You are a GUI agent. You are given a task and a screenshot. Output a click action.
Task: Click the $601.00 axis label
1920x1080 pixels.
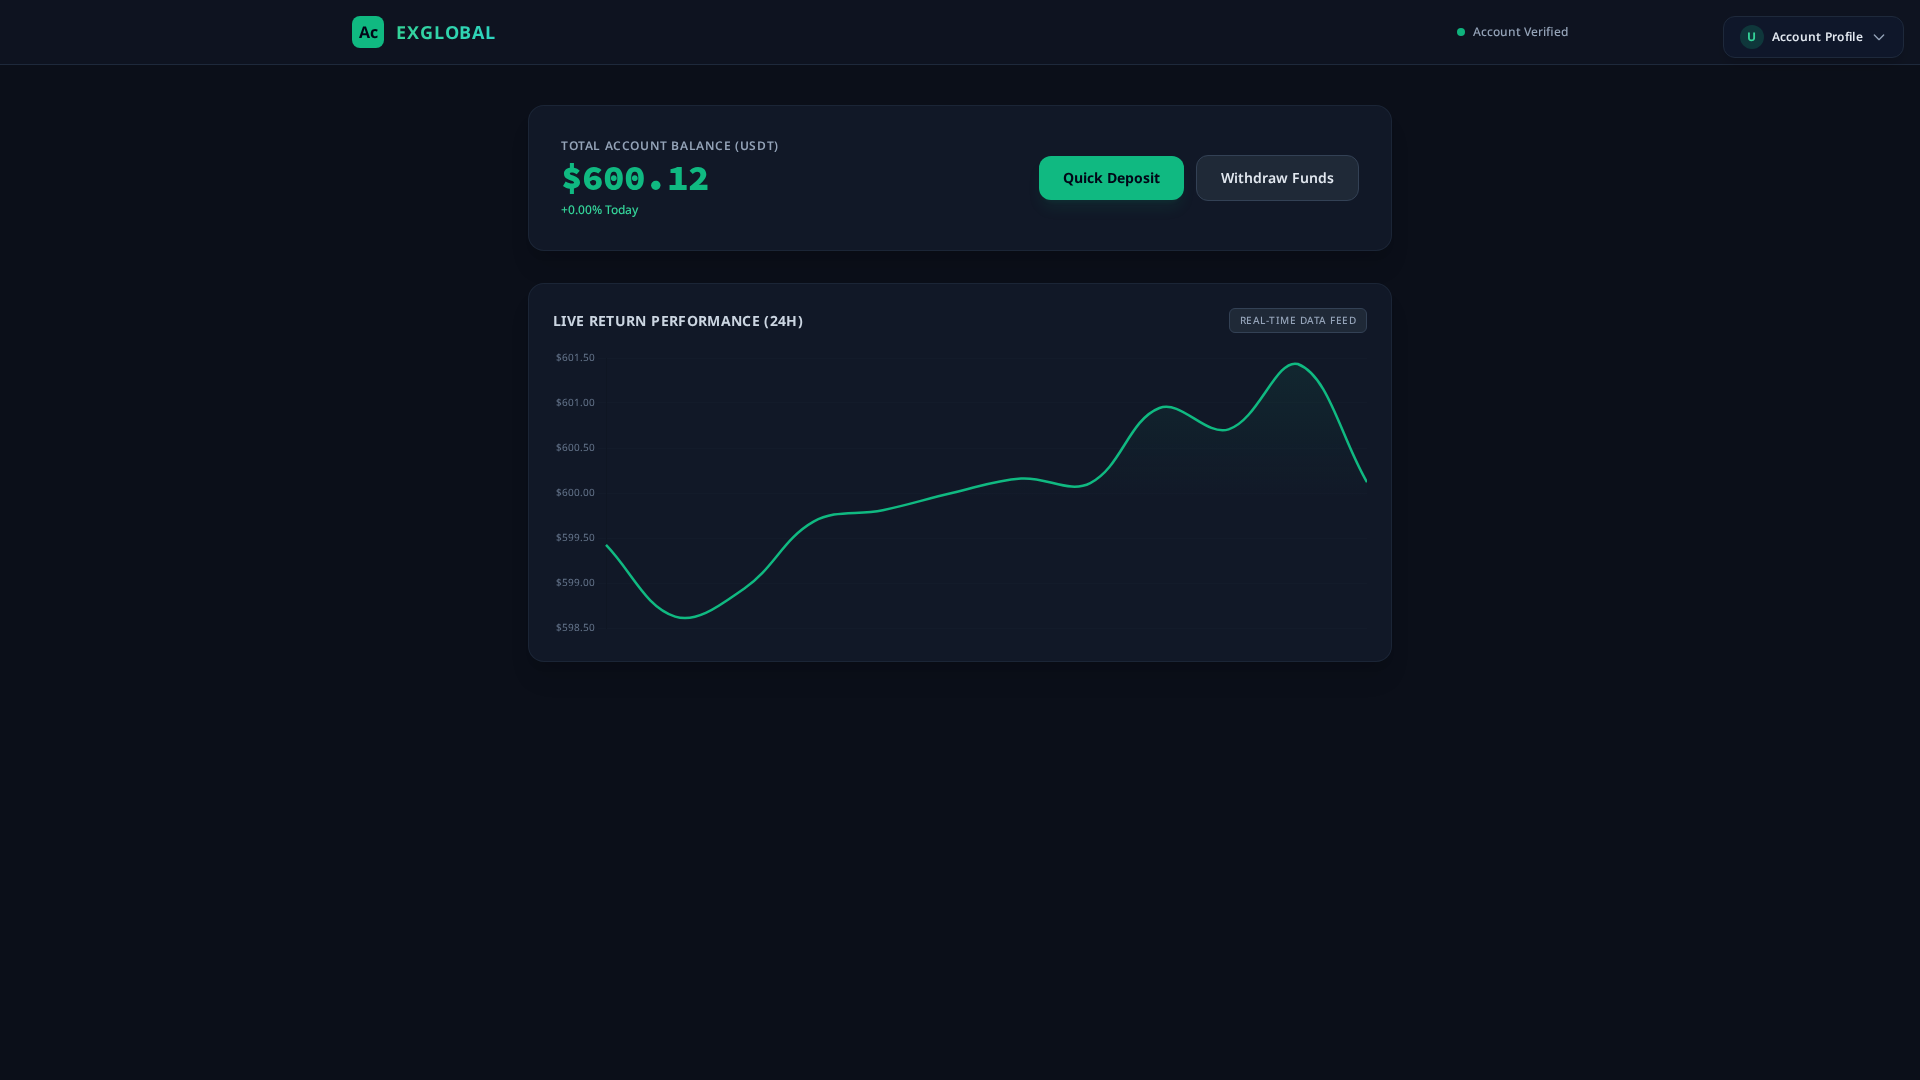[x=575, y=403]
